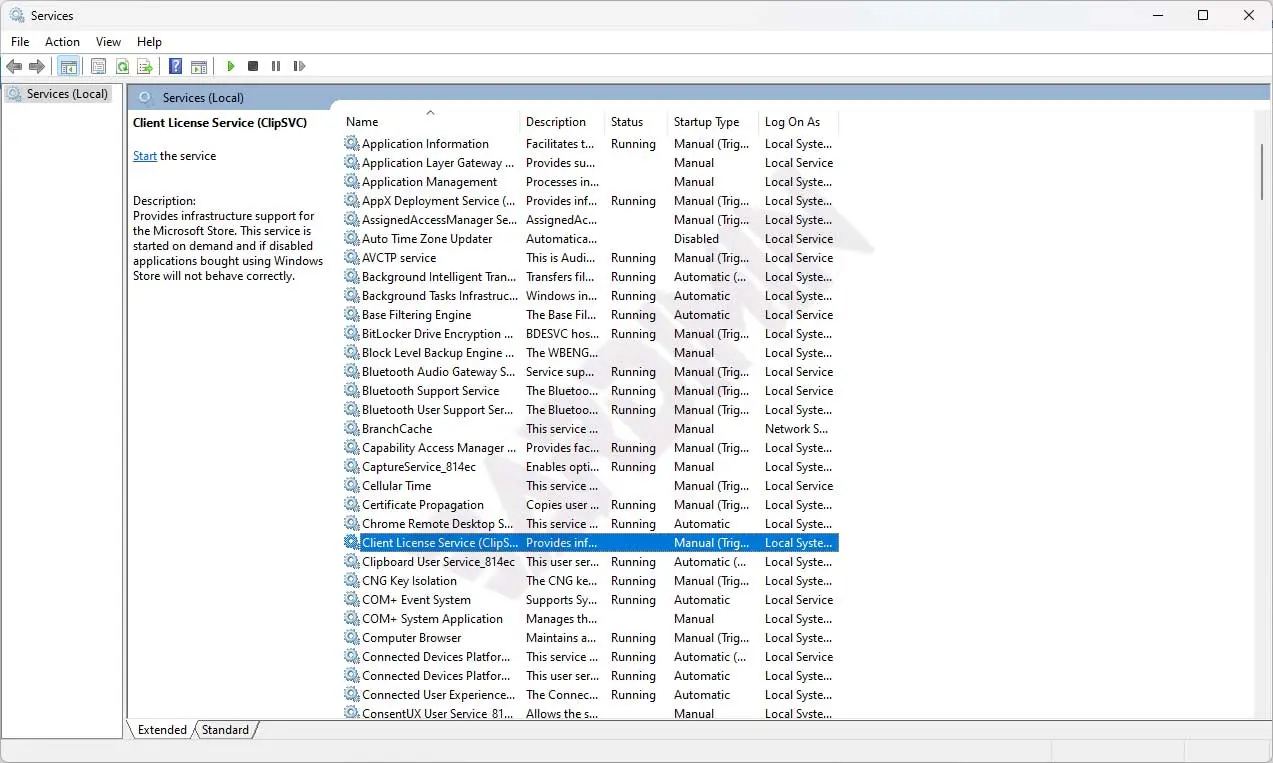Sort by the Startup Type column header

[706, 122]
